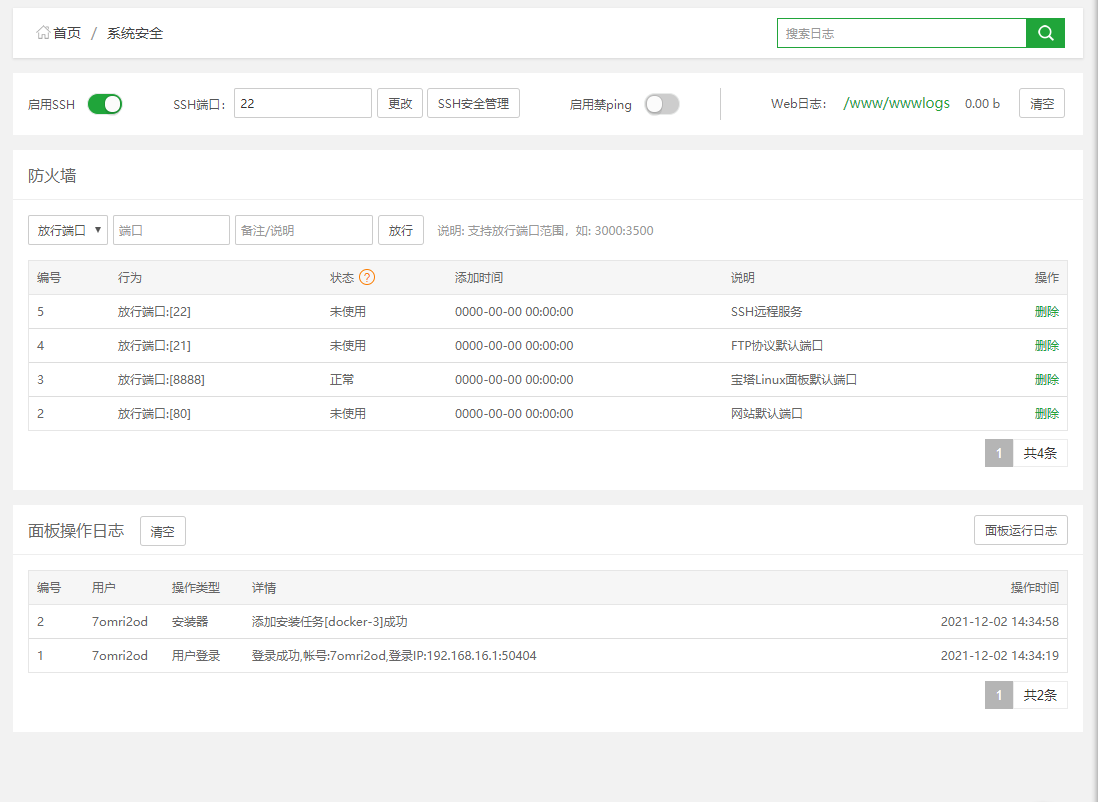
Task: Delete the 宝塔Linux面板默认端口 8888 rule
Action: pyautogui.click(x=1046, y=380)
